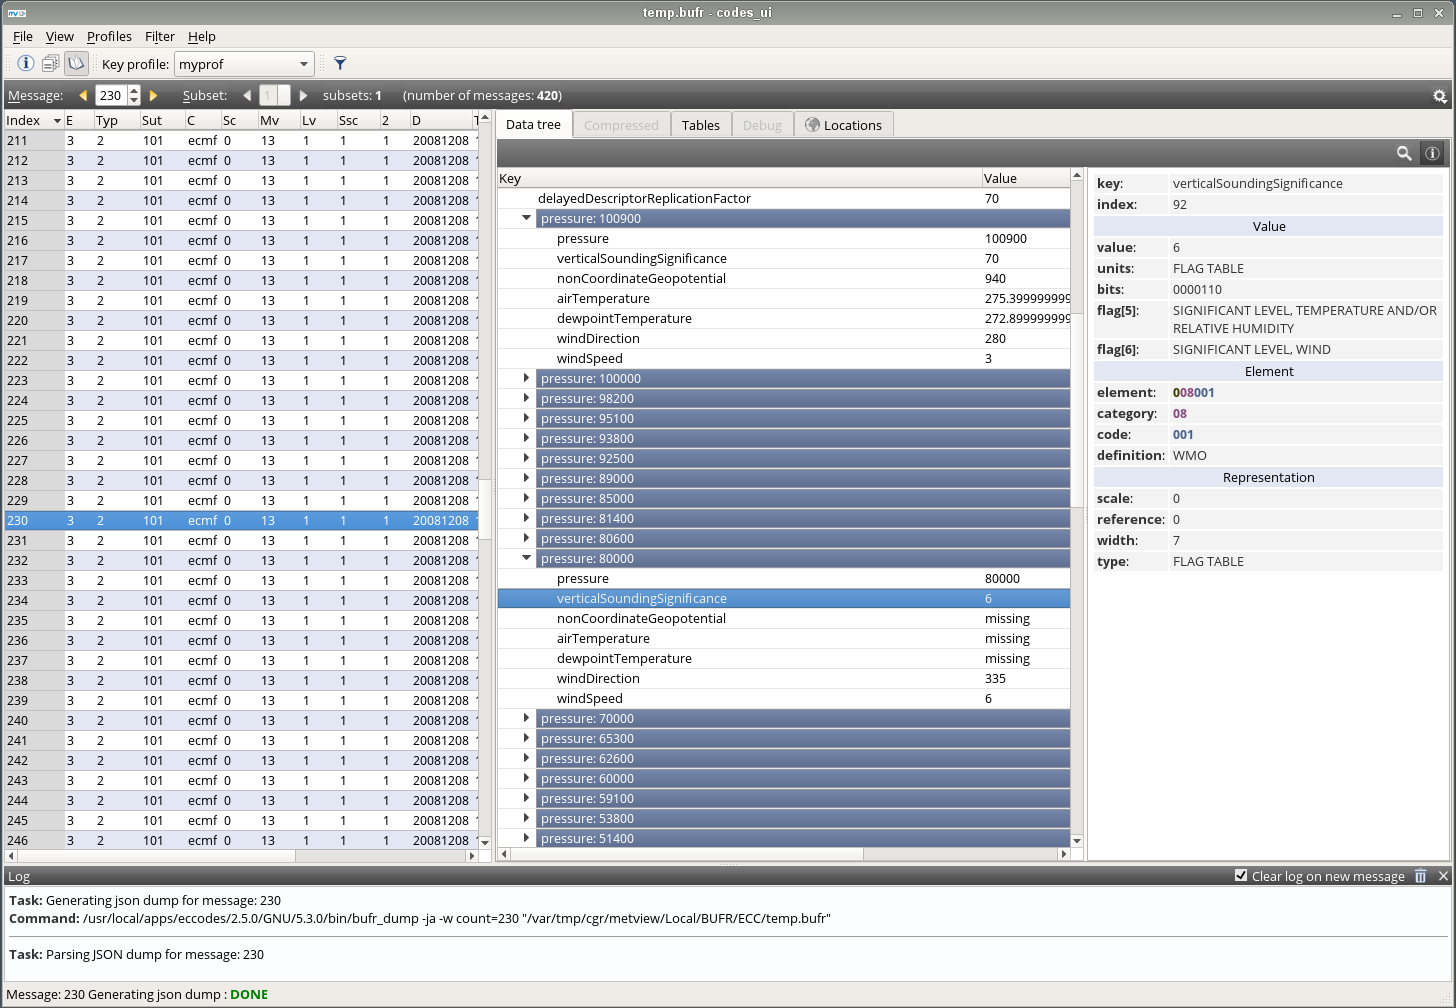This screenshot has height=1008, width=1456.
Task: Switch to the Tables tab
Action: pyautogui.click(x=700, y=125)
